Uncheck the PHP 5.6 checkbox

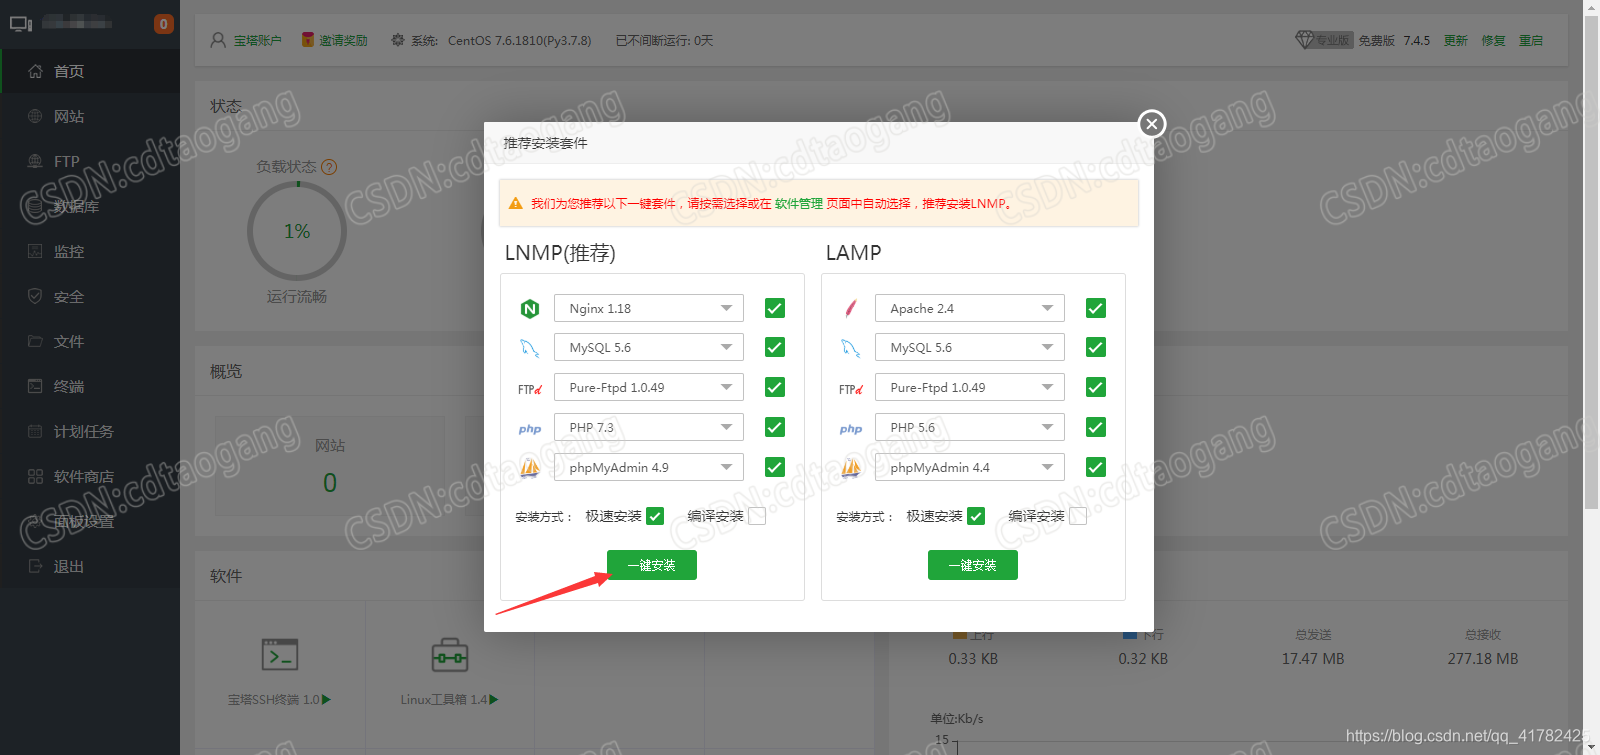tap(1096, 427)
